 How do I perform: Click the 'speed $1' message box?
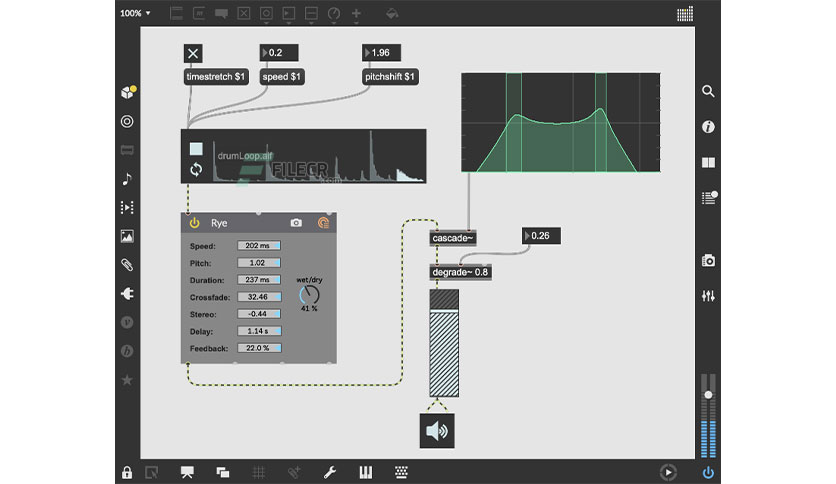click(281, 77)
